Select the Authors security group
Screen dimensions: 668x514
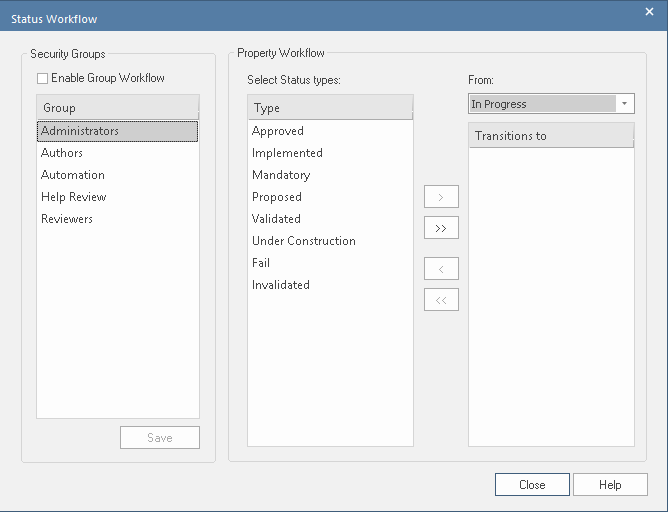pos(62,153)
